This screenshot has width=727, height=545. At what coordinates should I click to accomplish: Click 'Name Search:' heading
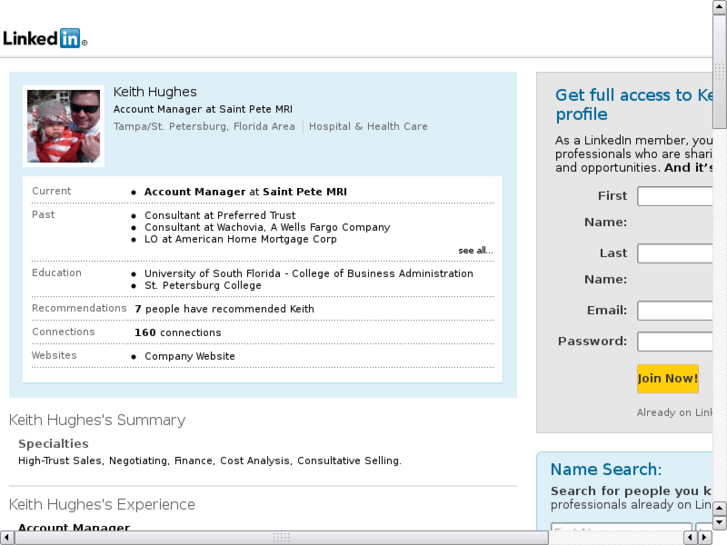click(606, 469)
